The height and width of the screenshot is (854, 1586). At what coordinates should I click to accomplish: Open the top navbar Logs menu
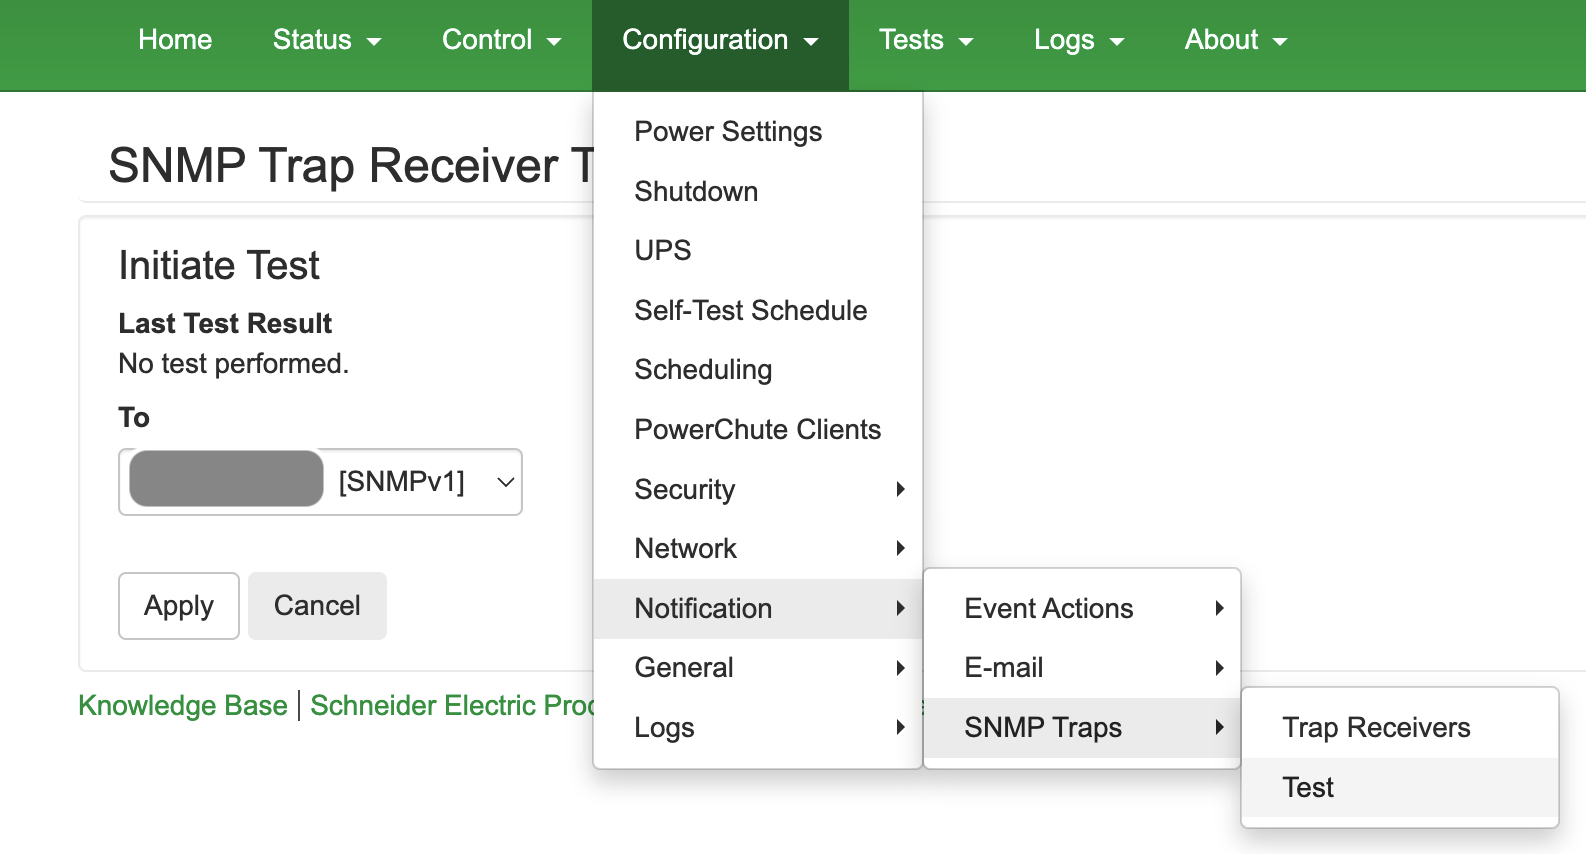pos(1078,40)
